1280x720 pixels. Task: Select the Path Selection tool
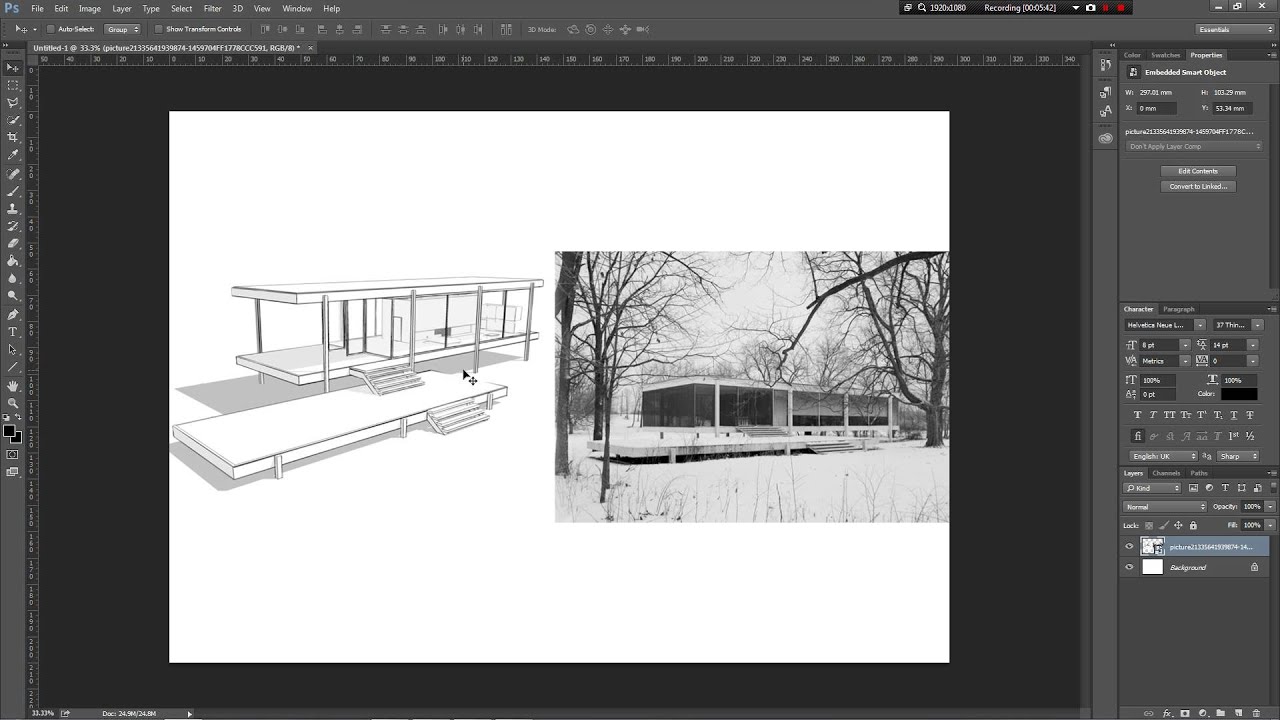(x=13, y=349)
